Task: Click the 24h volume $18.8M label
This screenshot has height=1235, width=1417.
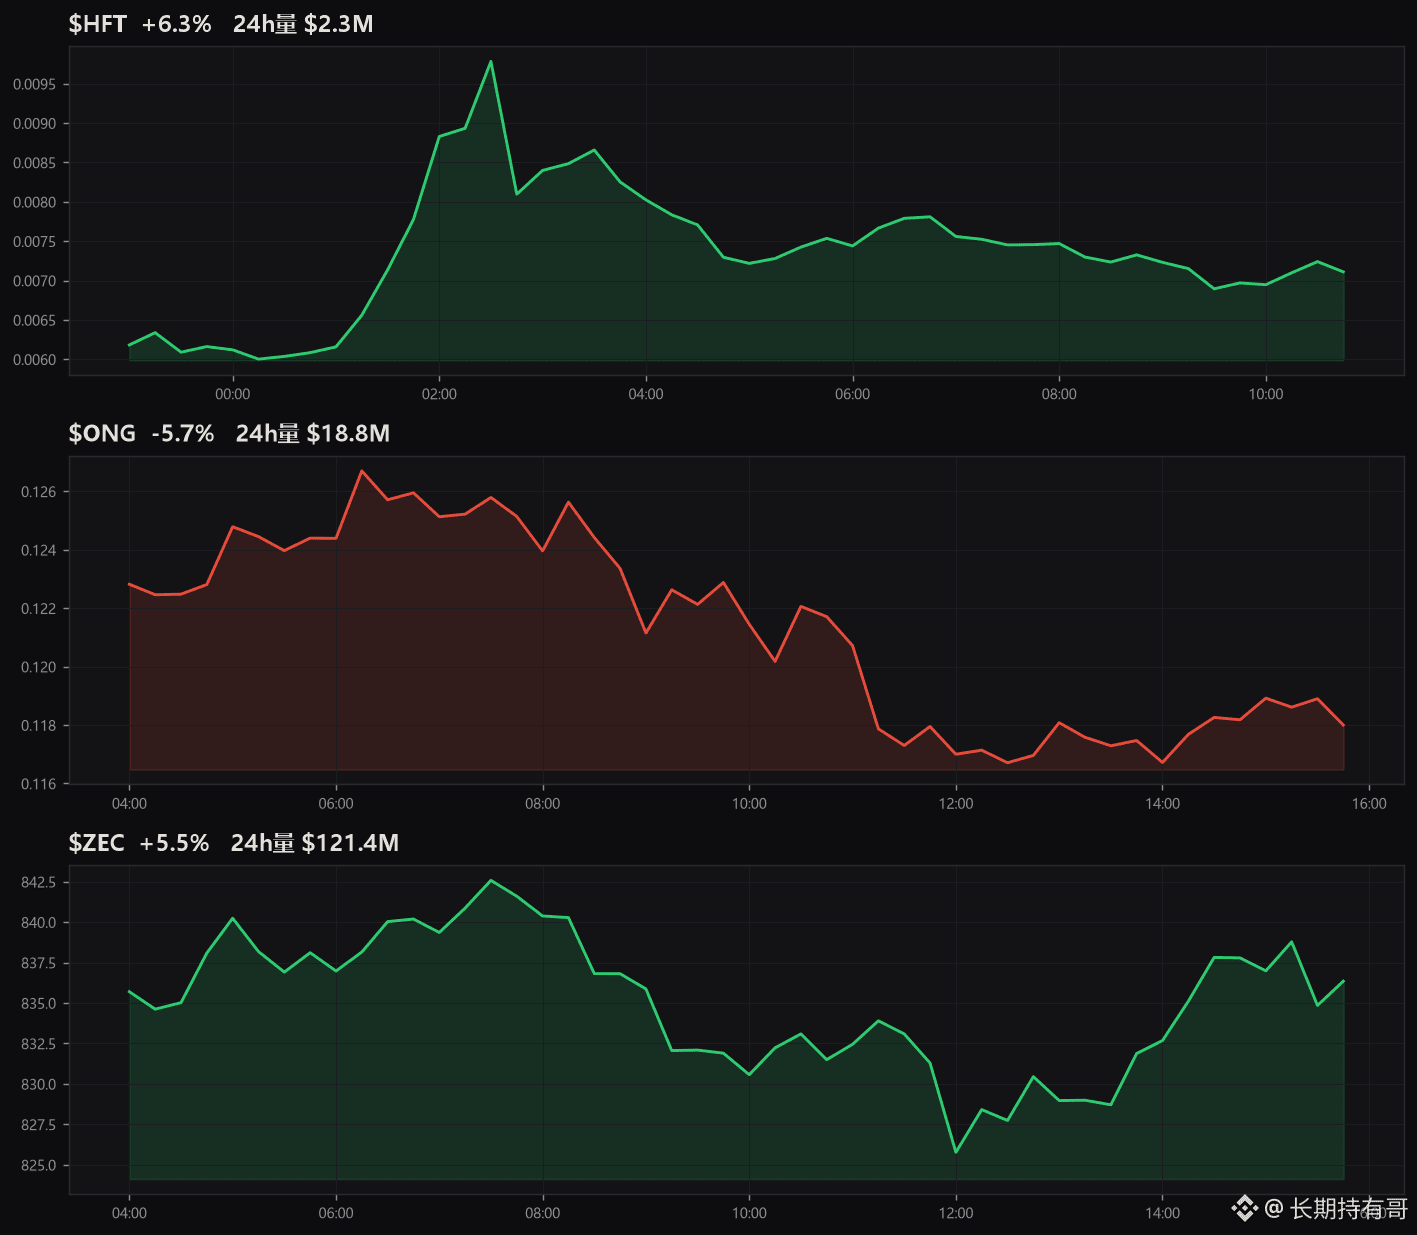Action: pyautogui.click(x=313, y=433)
